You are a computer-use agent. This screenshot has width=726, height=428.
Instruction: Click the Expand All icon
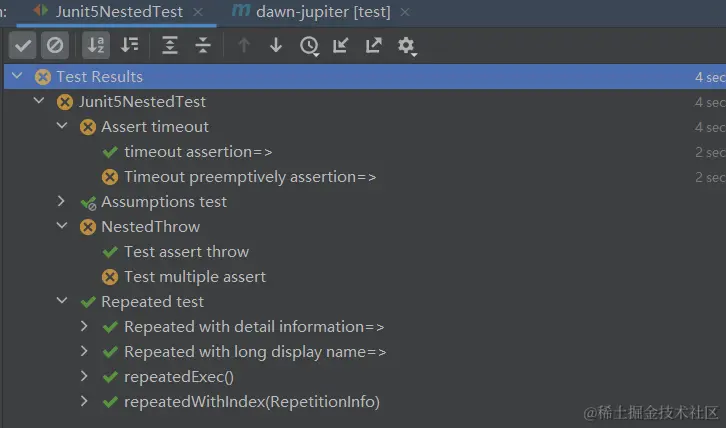[170, 45]
